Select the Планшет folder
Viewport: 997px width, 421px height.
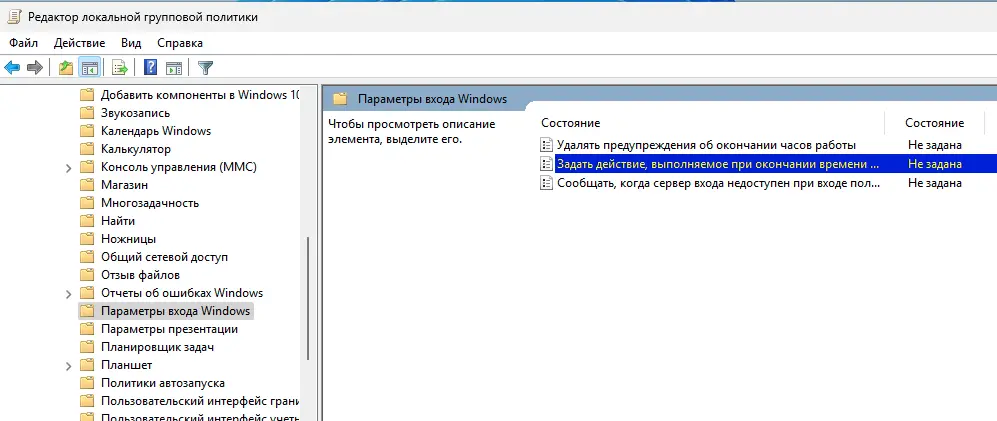[127, 365]
